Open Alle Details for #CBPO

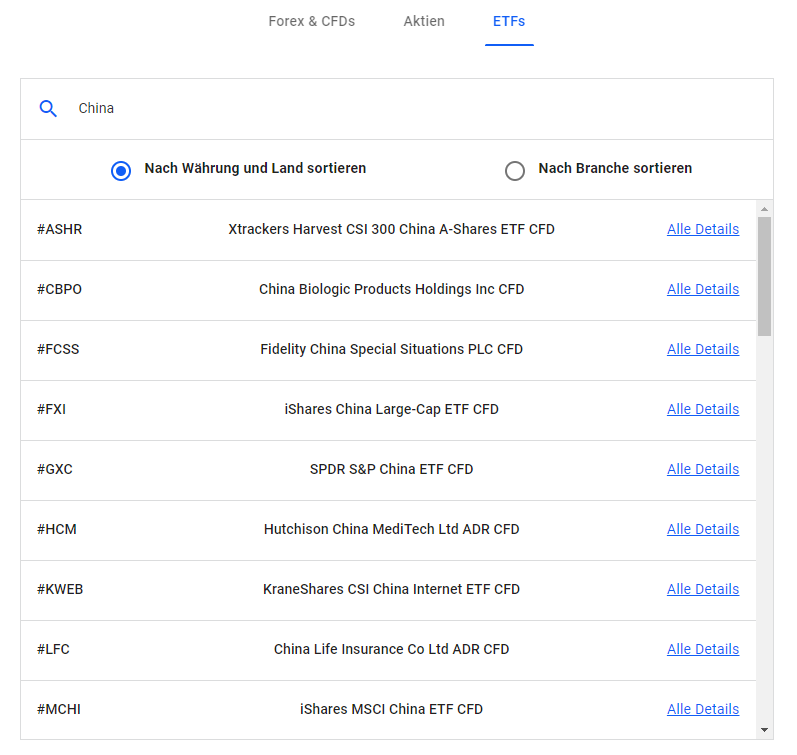tap(703, 289)
